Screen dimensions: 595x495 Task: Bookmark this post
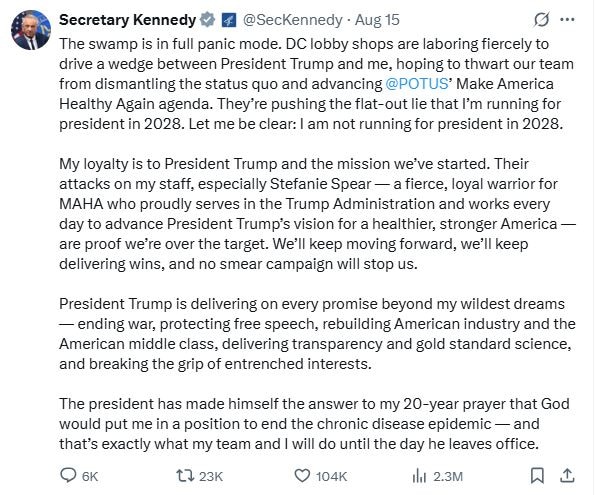pos(537,476)
